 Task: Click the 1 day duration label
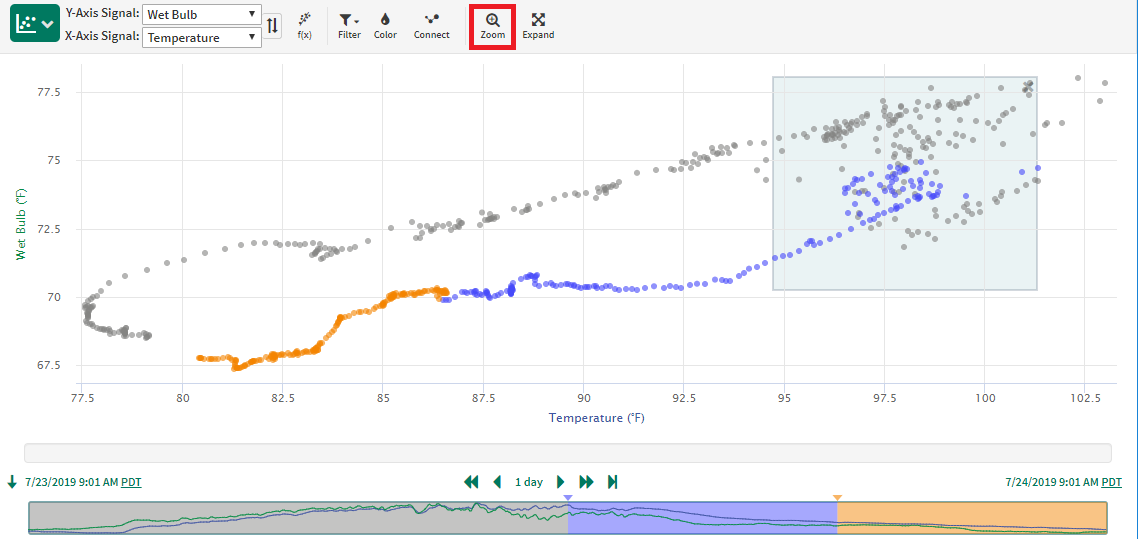click(529, 482)
